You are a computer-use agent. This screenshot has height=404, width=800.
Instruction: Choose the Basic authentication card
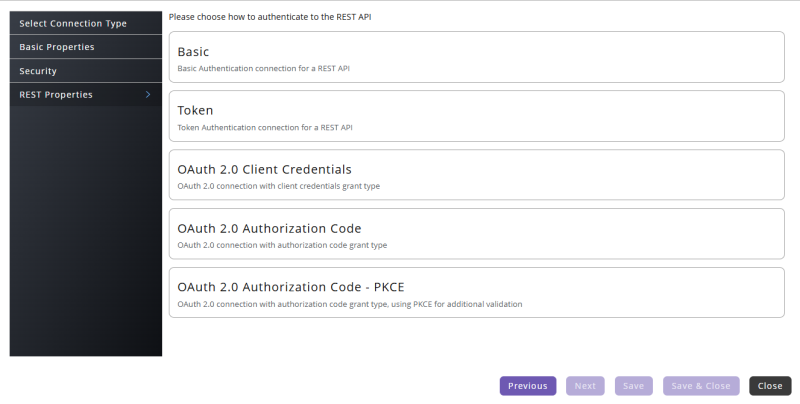(477, 57)
